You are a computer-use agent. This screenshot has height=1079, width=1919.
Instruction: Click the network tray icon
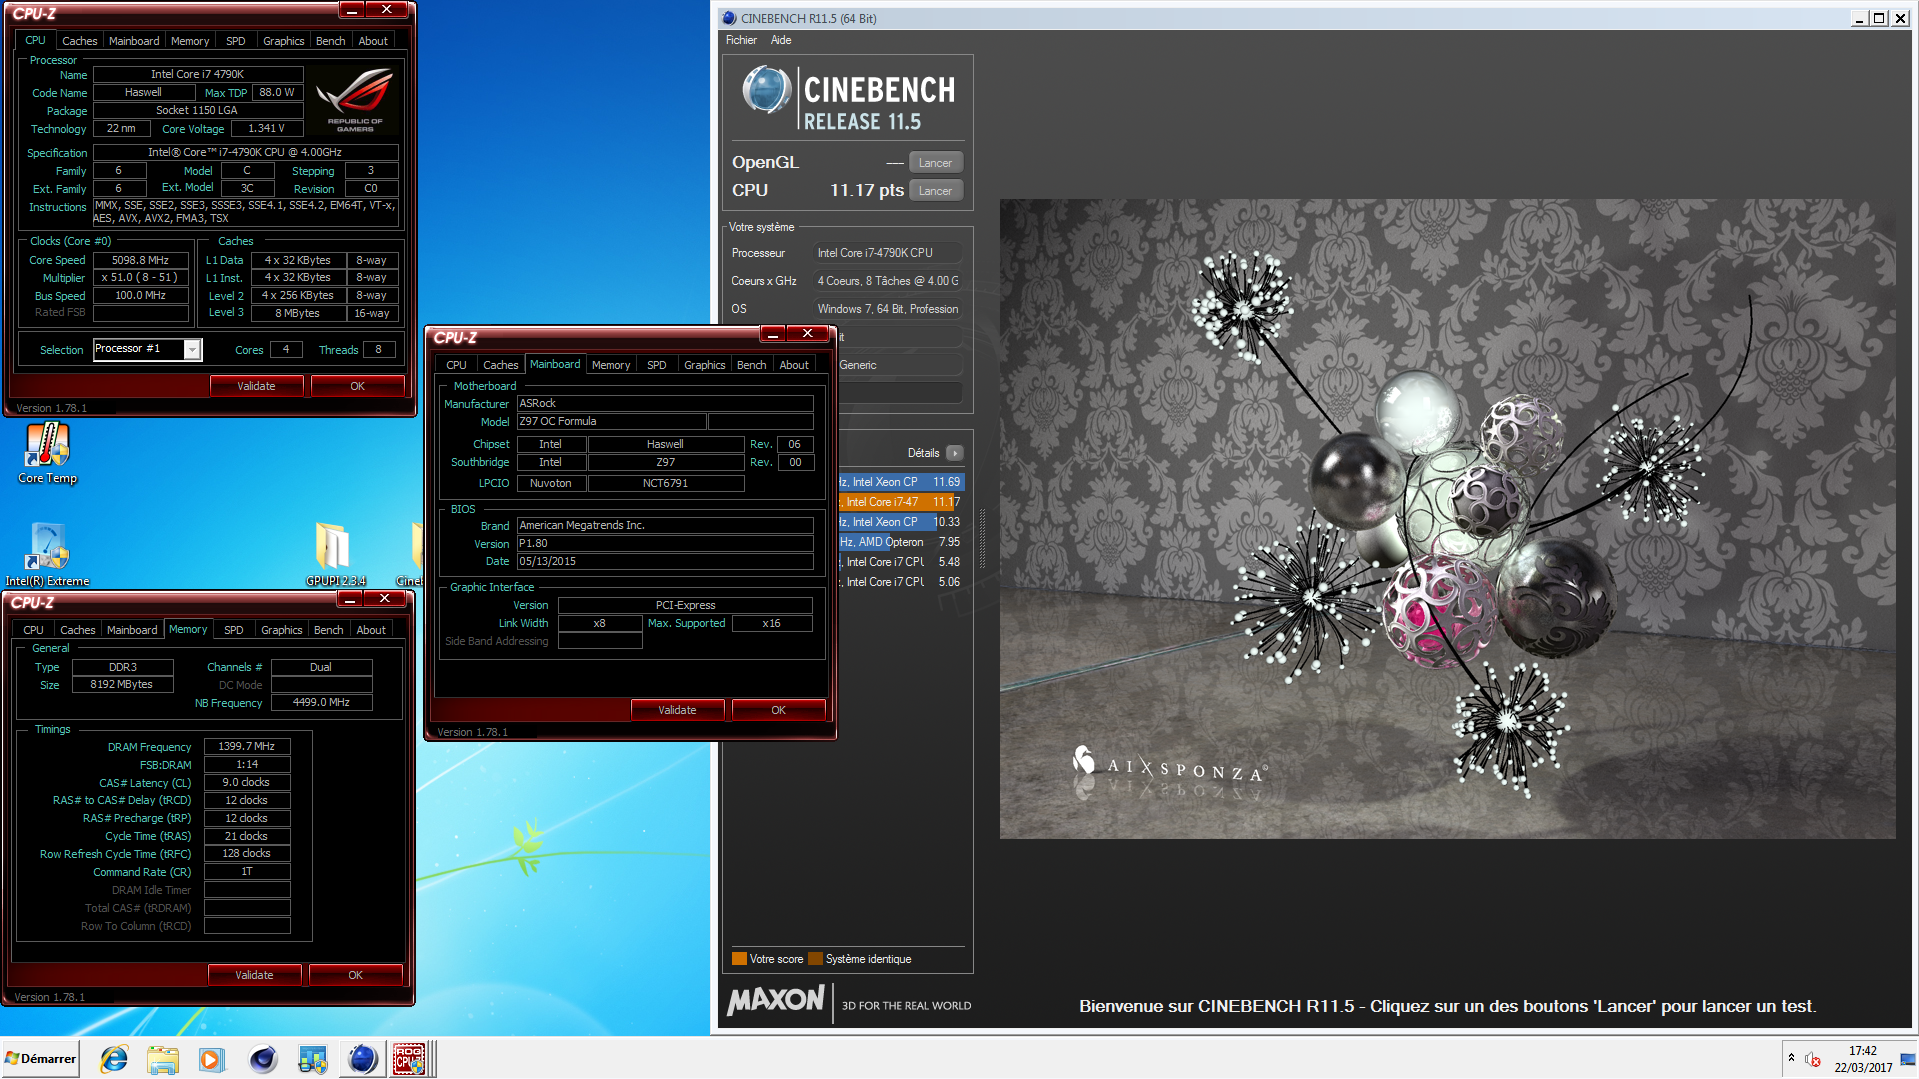1908,1060
